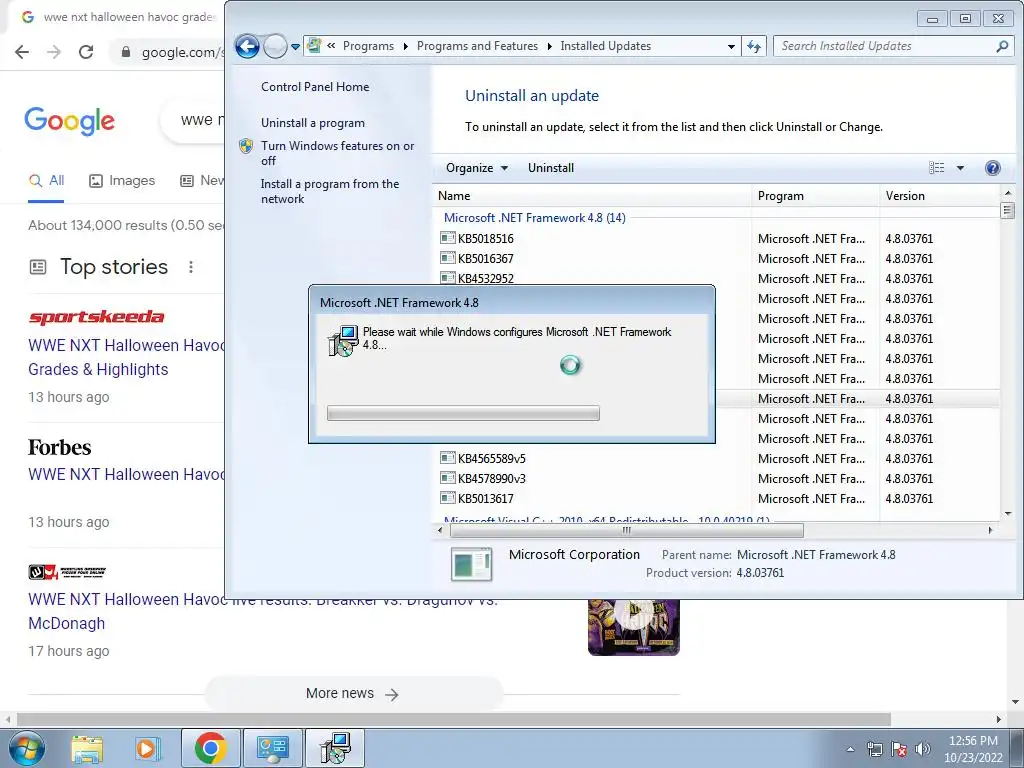Switch to Control Panel taskbar button
1024x768 pixels.
272,748
